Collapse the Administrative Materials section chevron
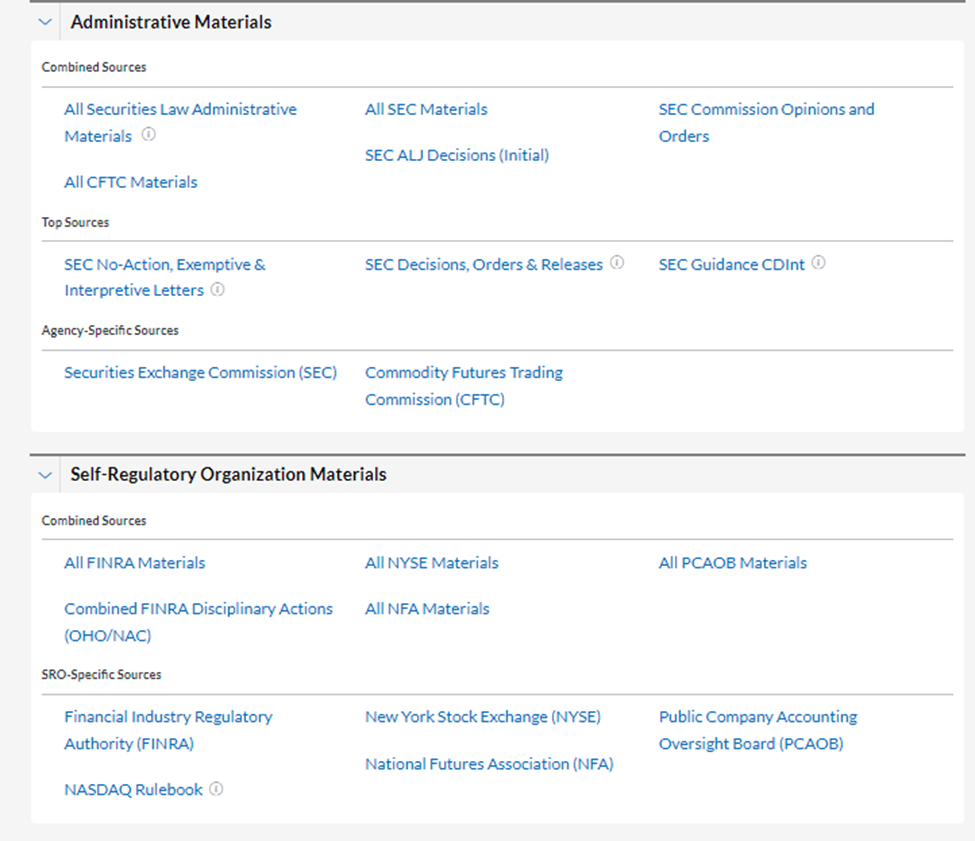 (45, 22)
